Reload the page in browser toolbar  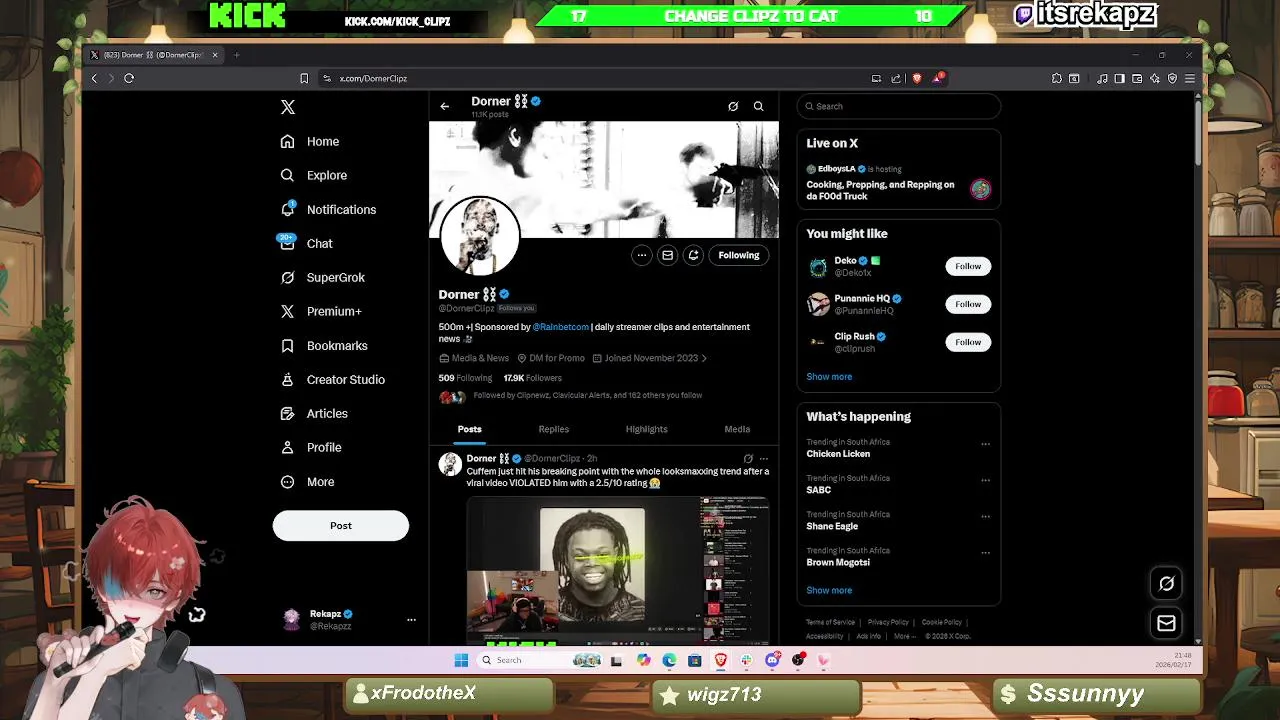[129, 78]
